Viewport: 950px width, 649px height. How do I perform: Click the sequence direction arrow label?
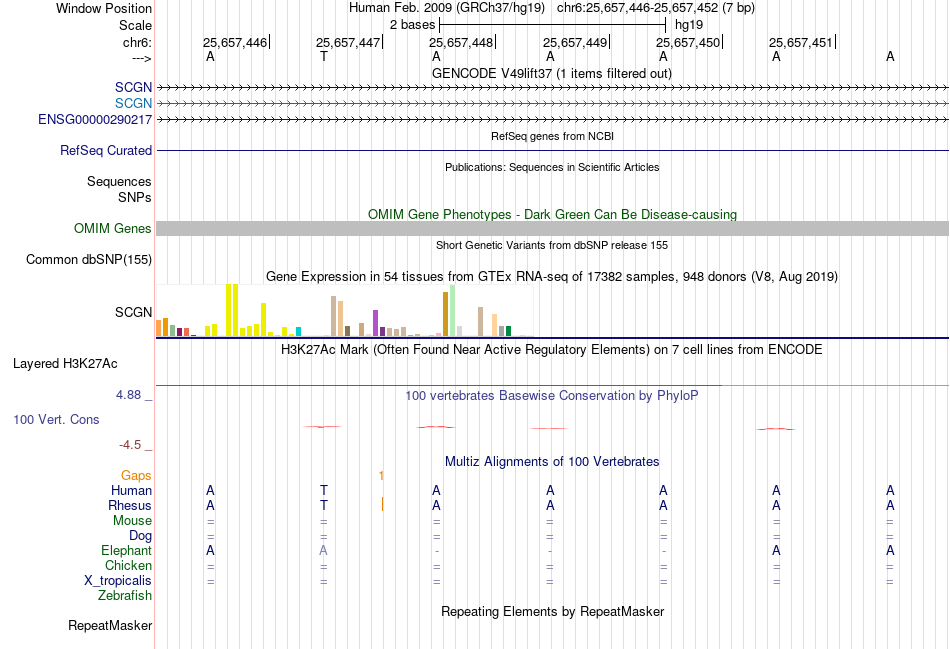pyautogui.click(x=142, y=58)
